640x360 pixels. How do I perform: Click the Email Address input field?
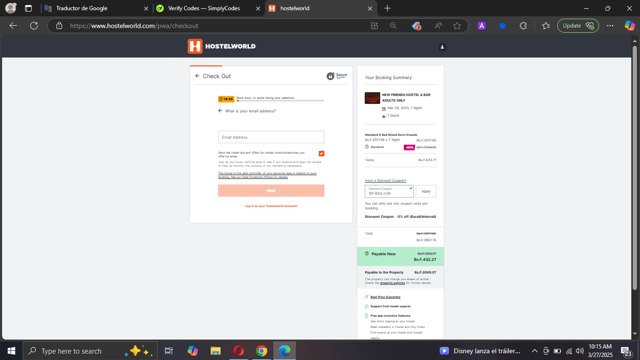(x=271, y=137)
